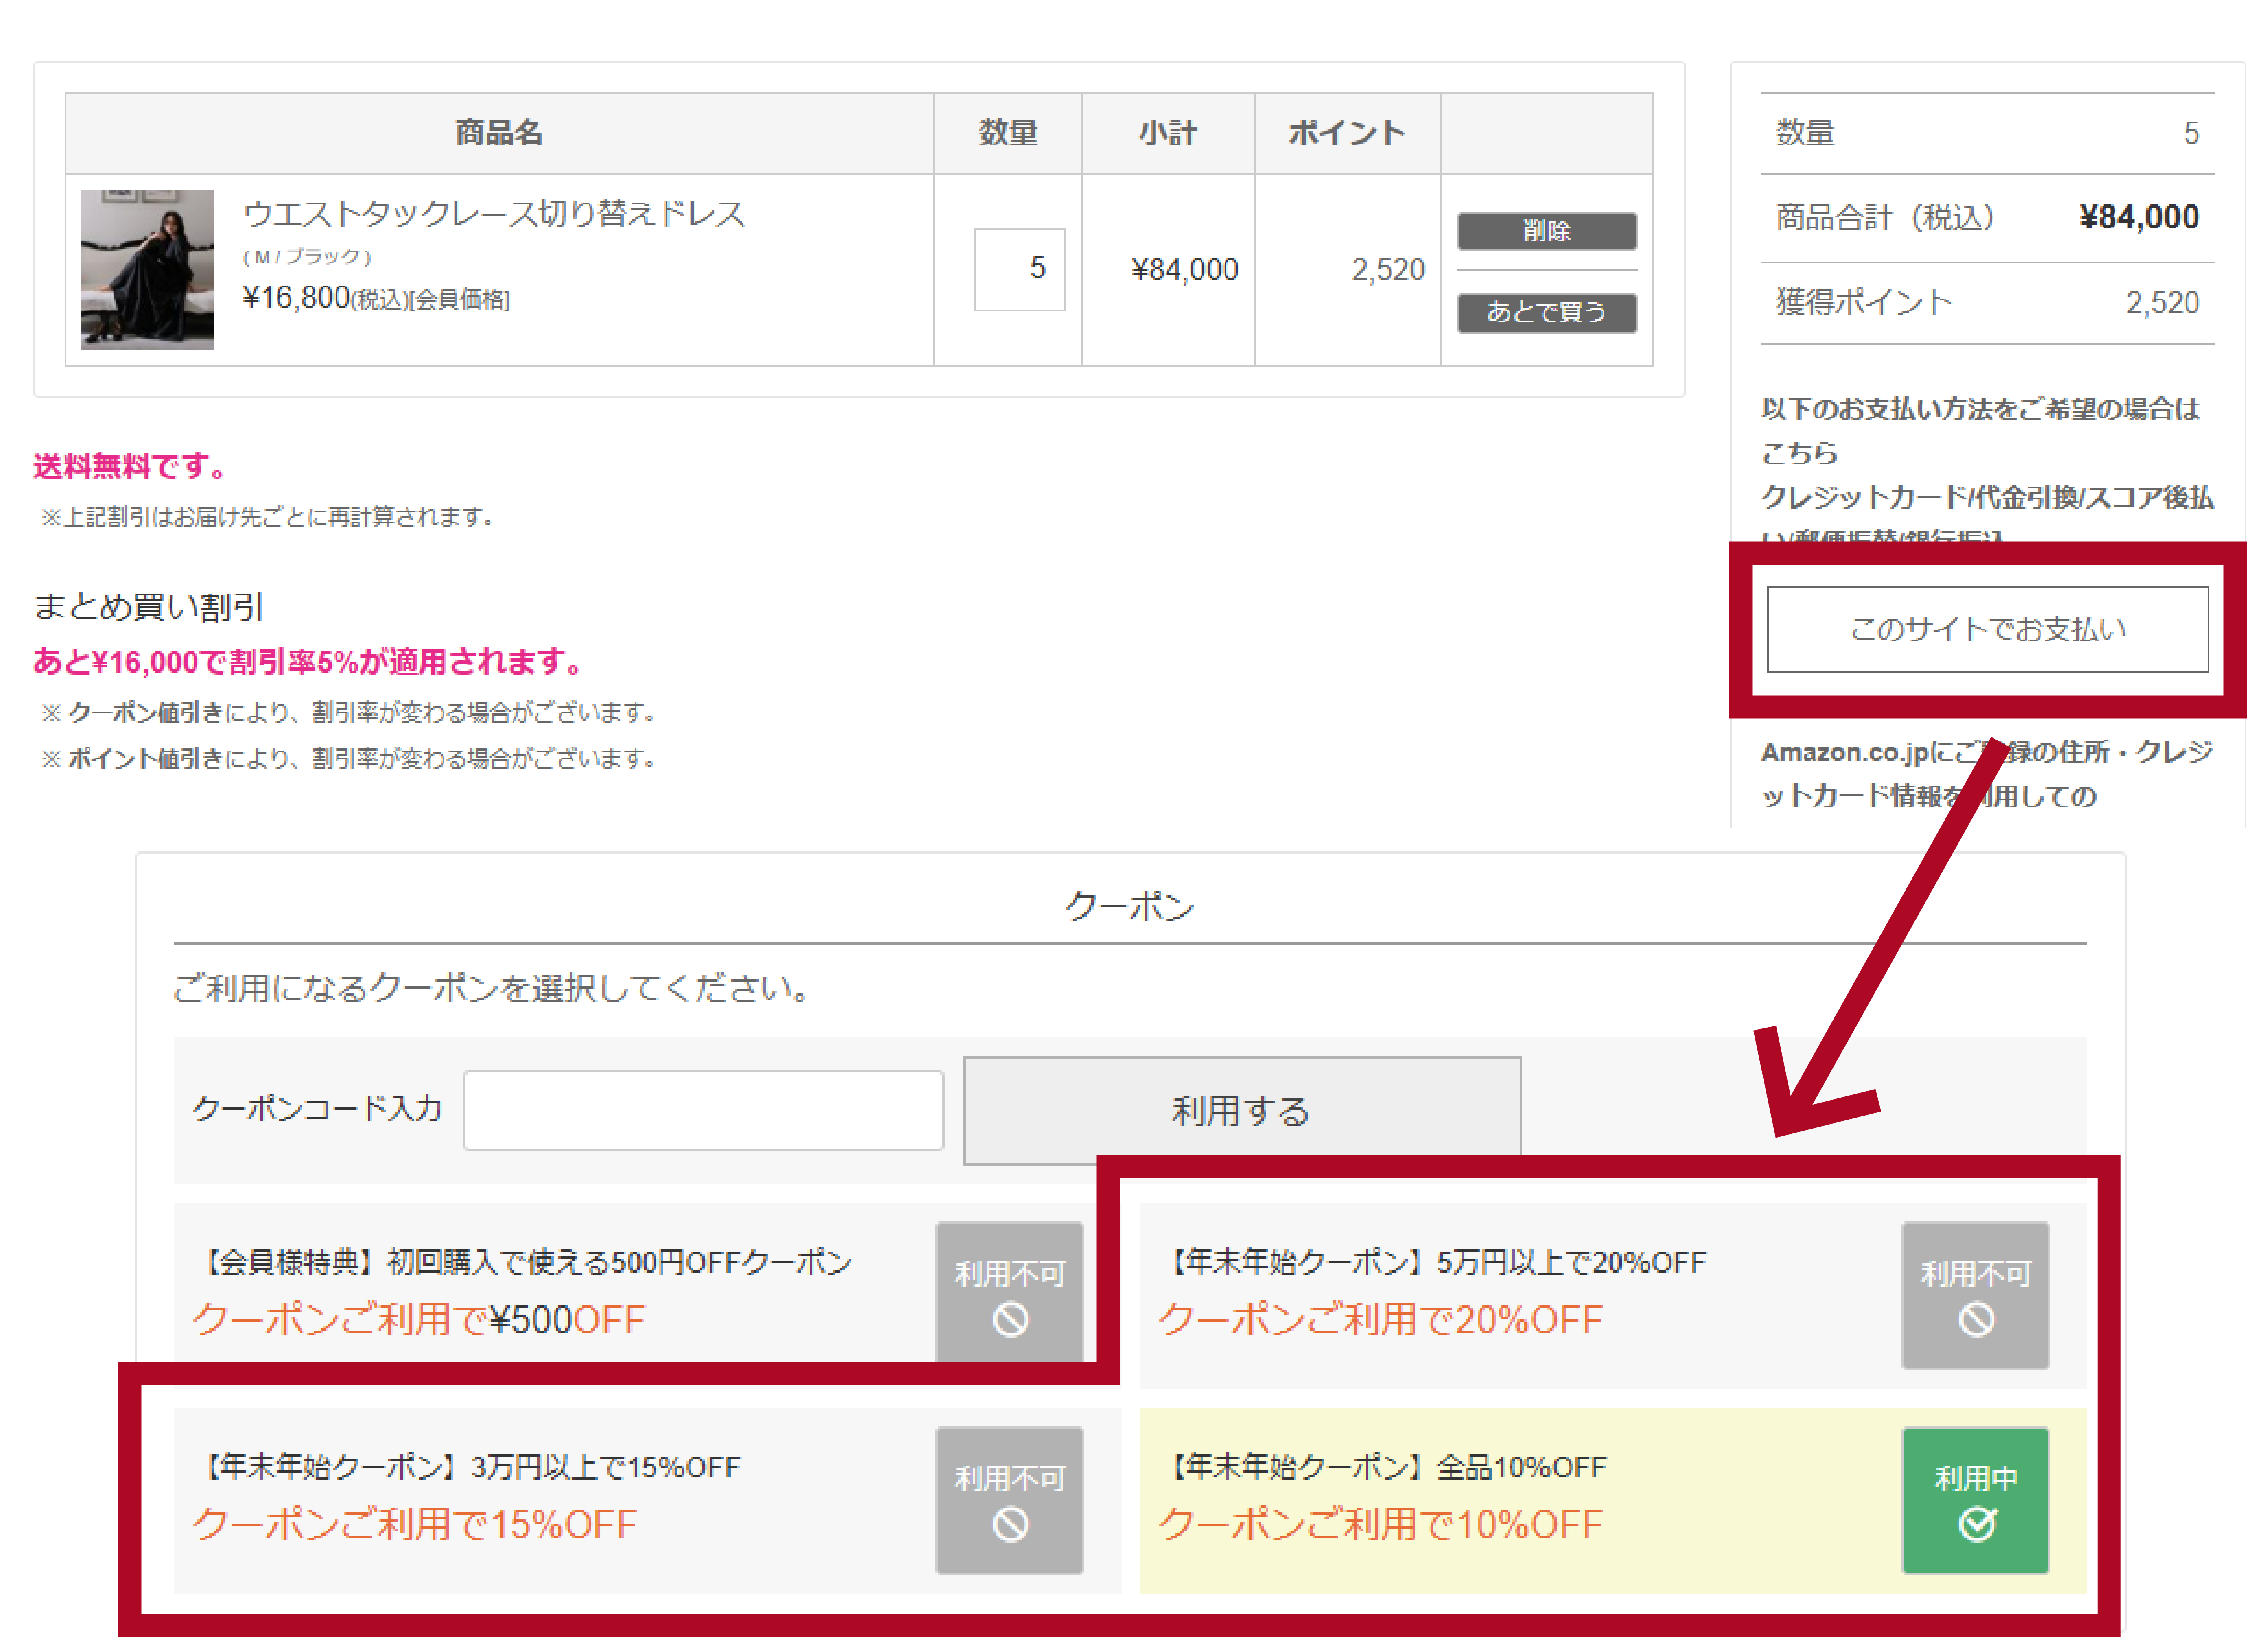Click 利用する to apply a coupon code
The height and width of the screenshot is (1652, 2258).
(1241, 1108)
